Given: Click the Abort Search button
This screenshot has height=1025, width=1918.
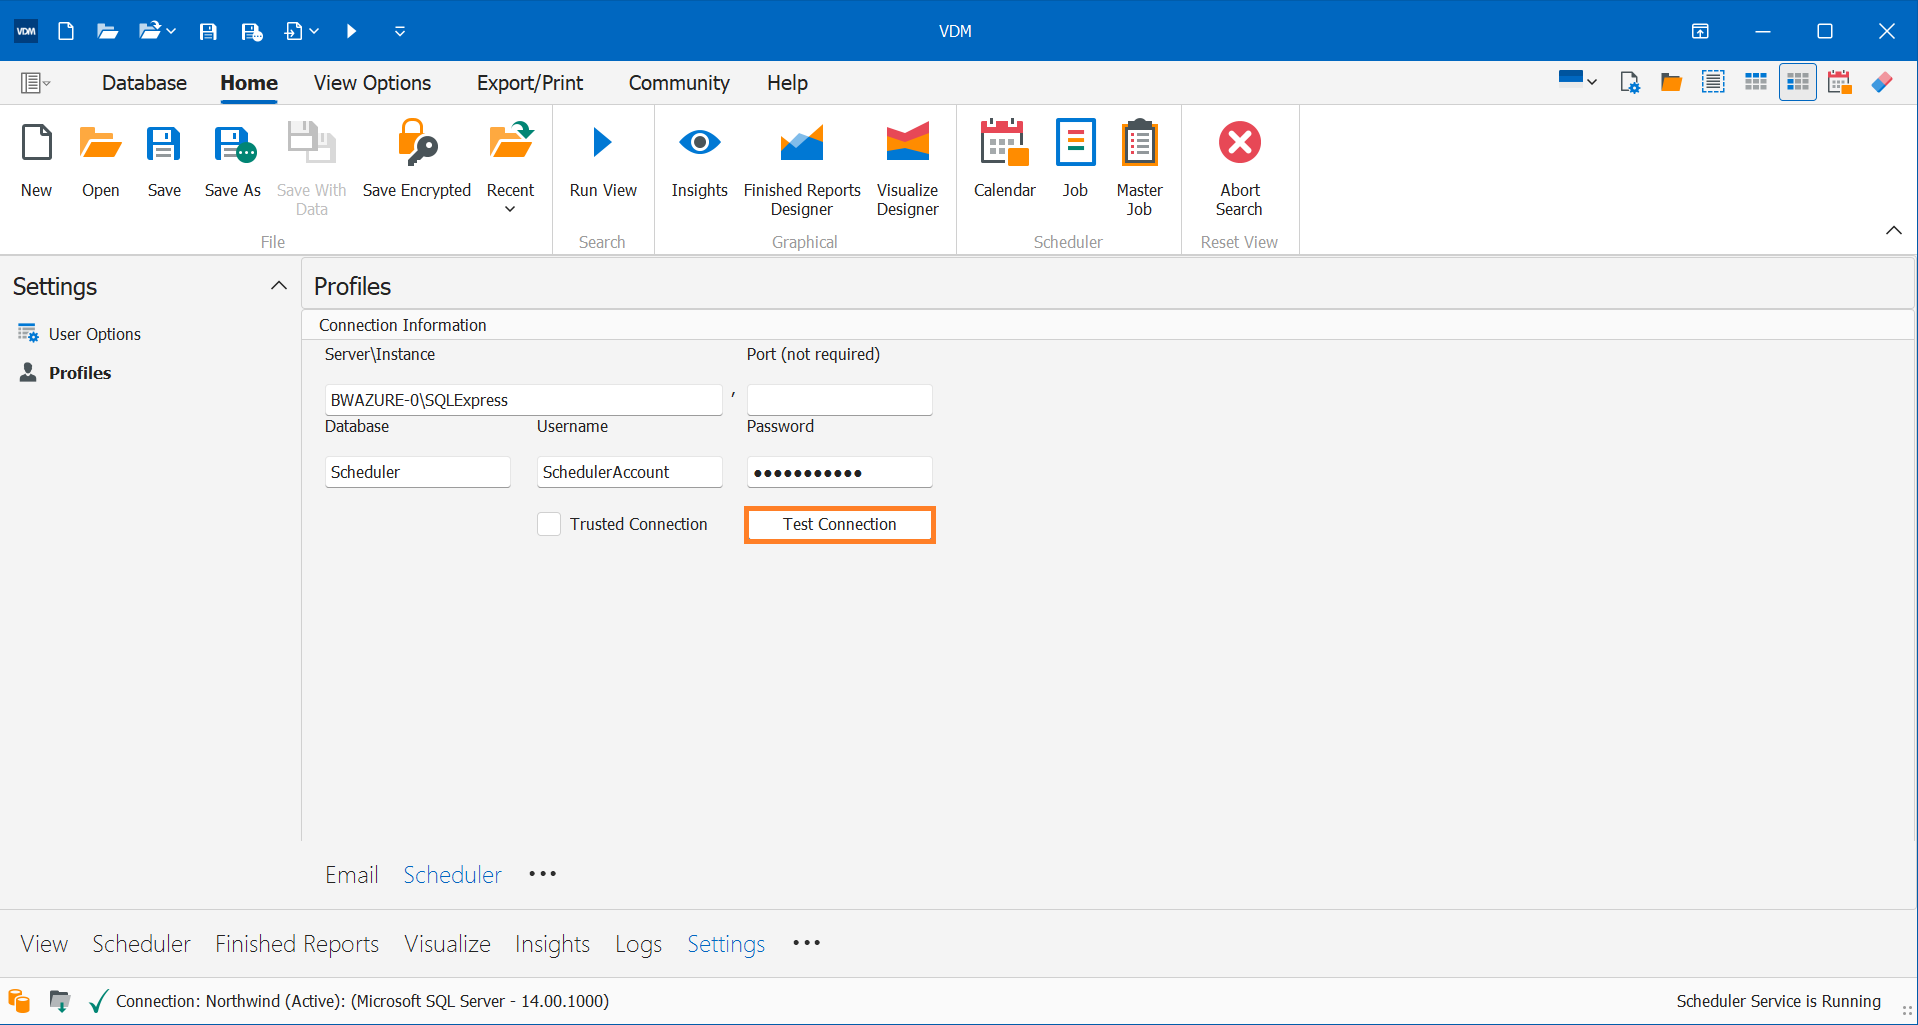Looking at the screenshot, I should 1239,168.
